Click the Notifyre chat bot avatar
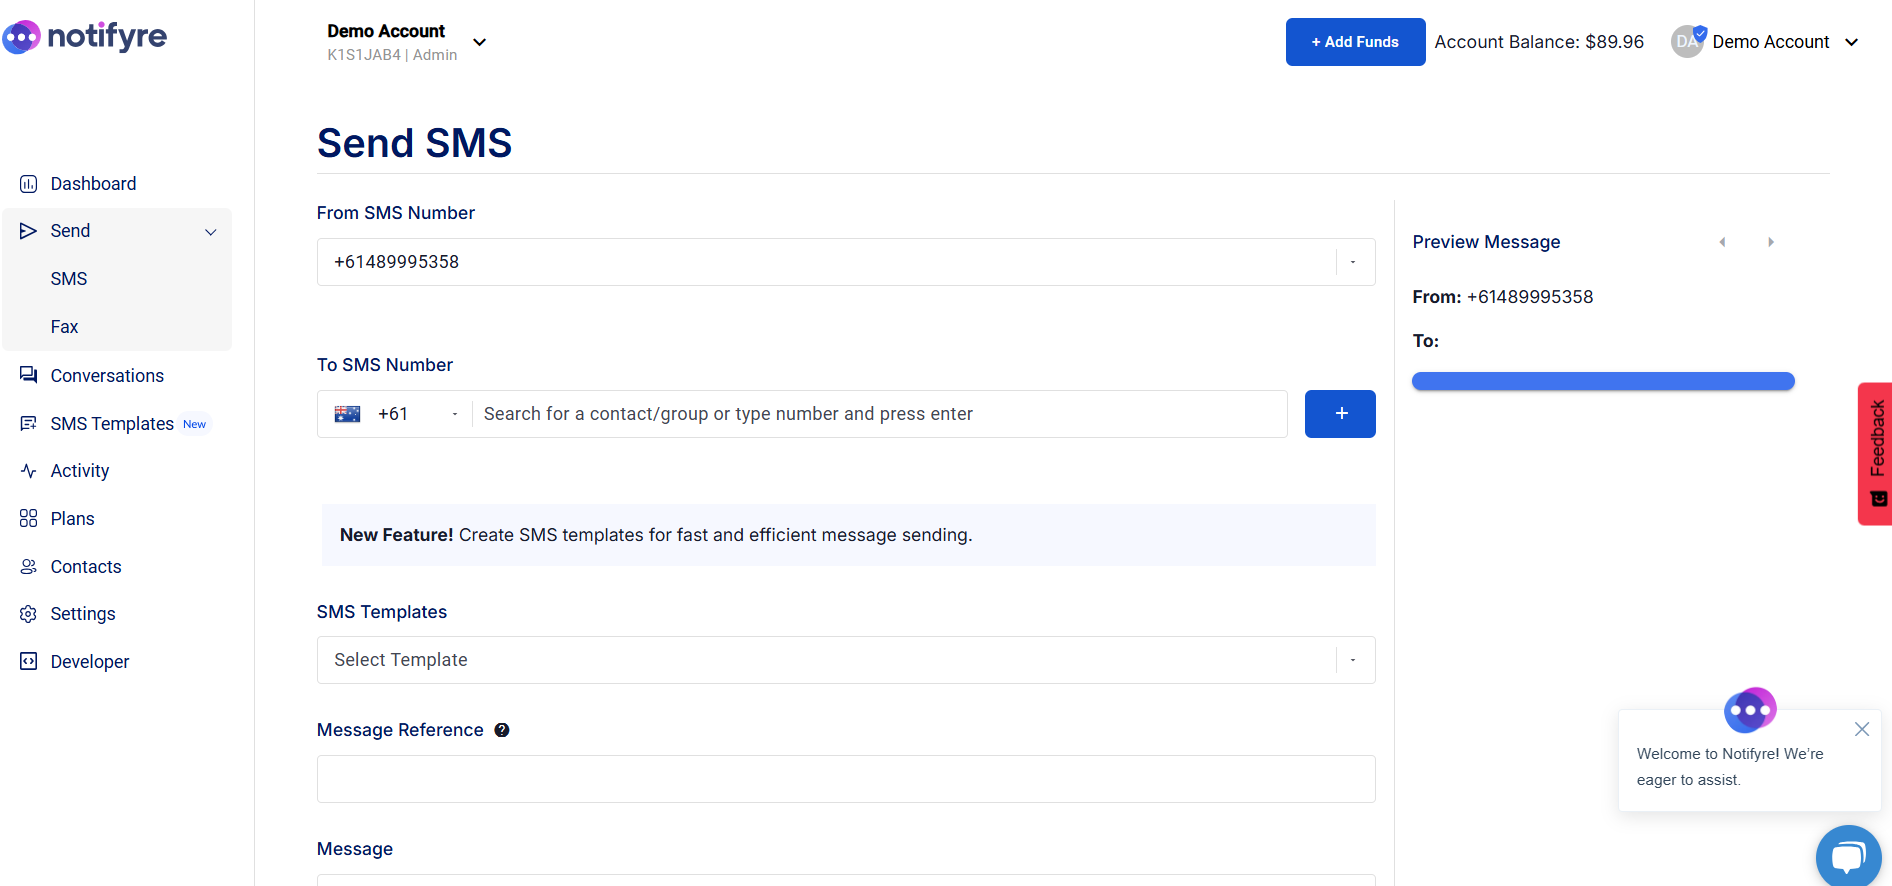The height and width of the screenshot is (886, 1892). [1750, 710]
